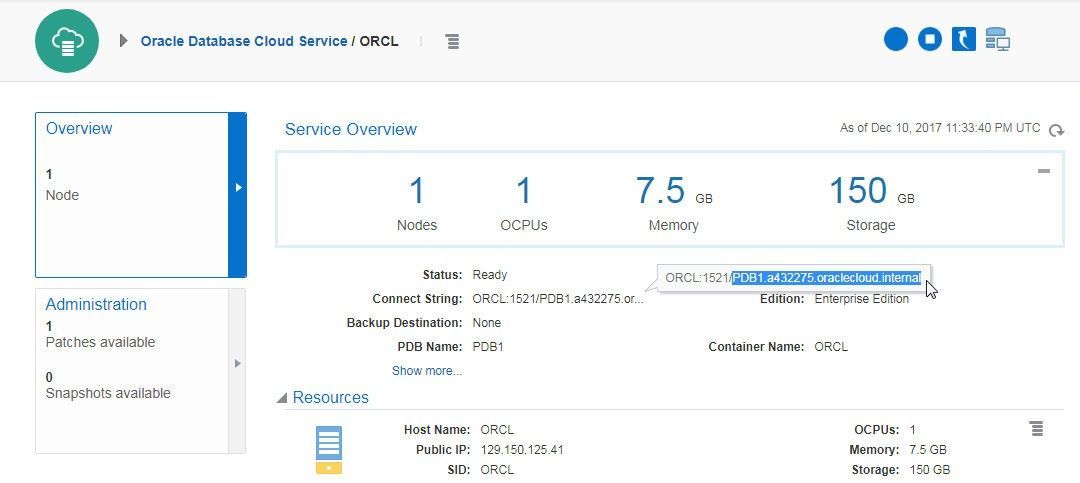The height and width of the screenshot is (483, 1080).
Task: Click the ORCL node server icon
Action: [x=329, y=450]
